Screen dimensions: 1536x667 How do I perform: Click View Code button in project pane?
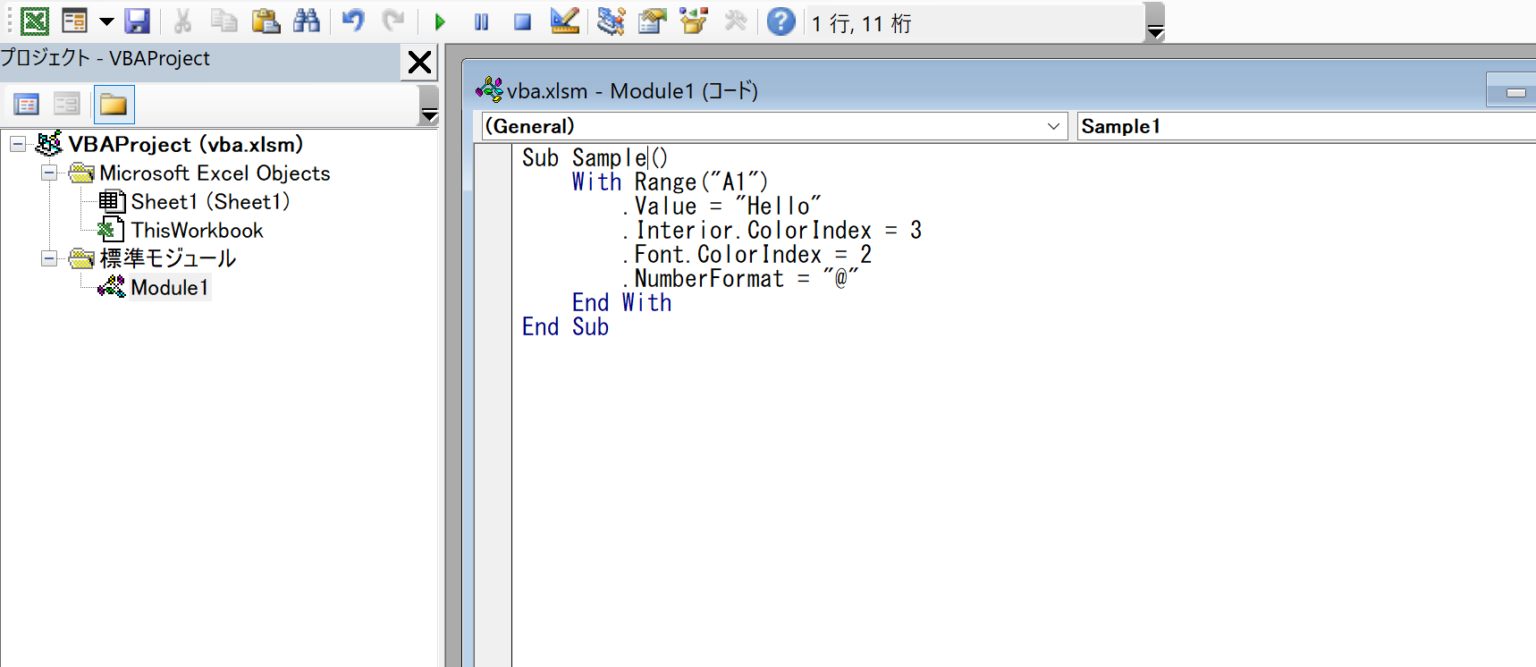(26, 104)
